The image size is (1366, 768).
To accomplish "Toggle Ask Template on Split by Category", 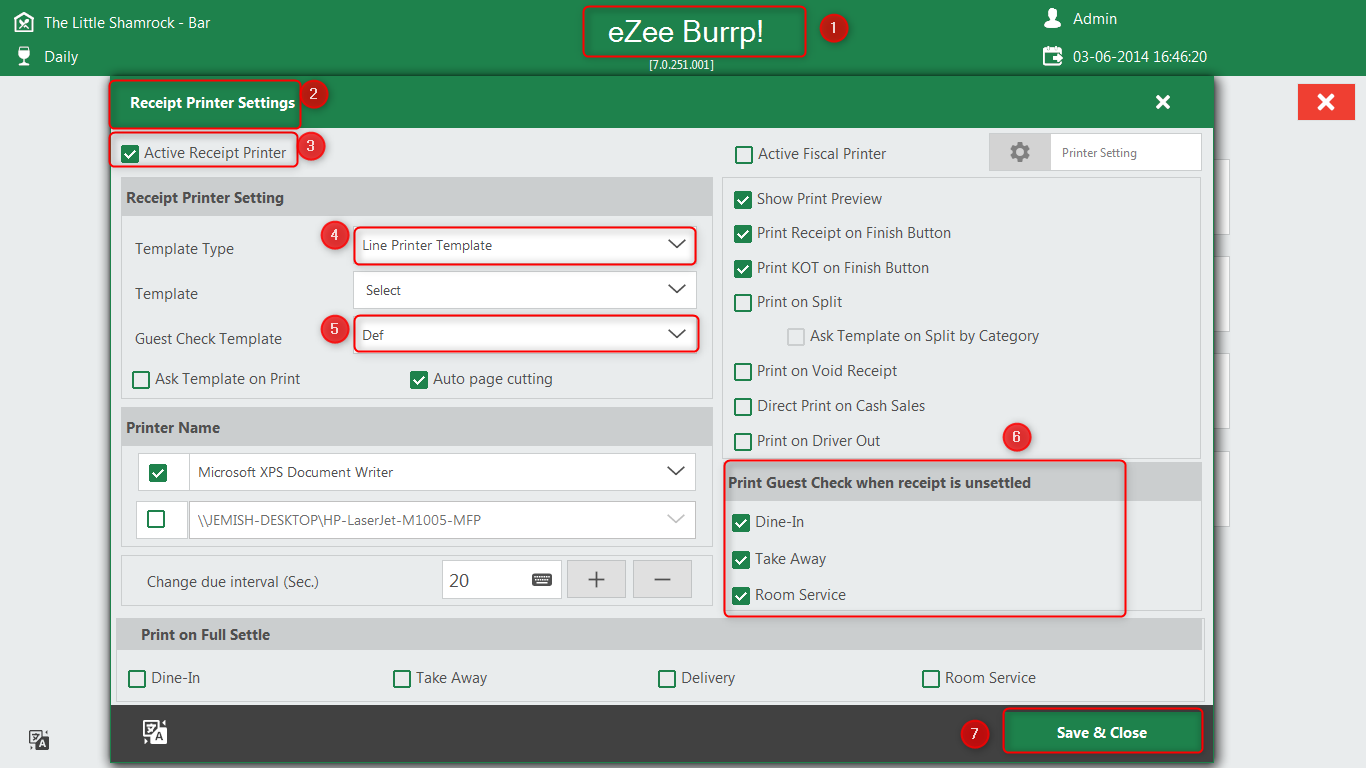I will [796, 337].
